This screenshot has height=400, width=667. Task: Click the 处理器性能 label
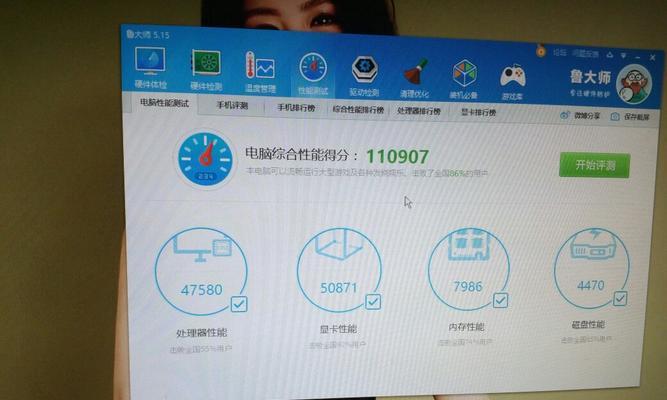(201, 333)
